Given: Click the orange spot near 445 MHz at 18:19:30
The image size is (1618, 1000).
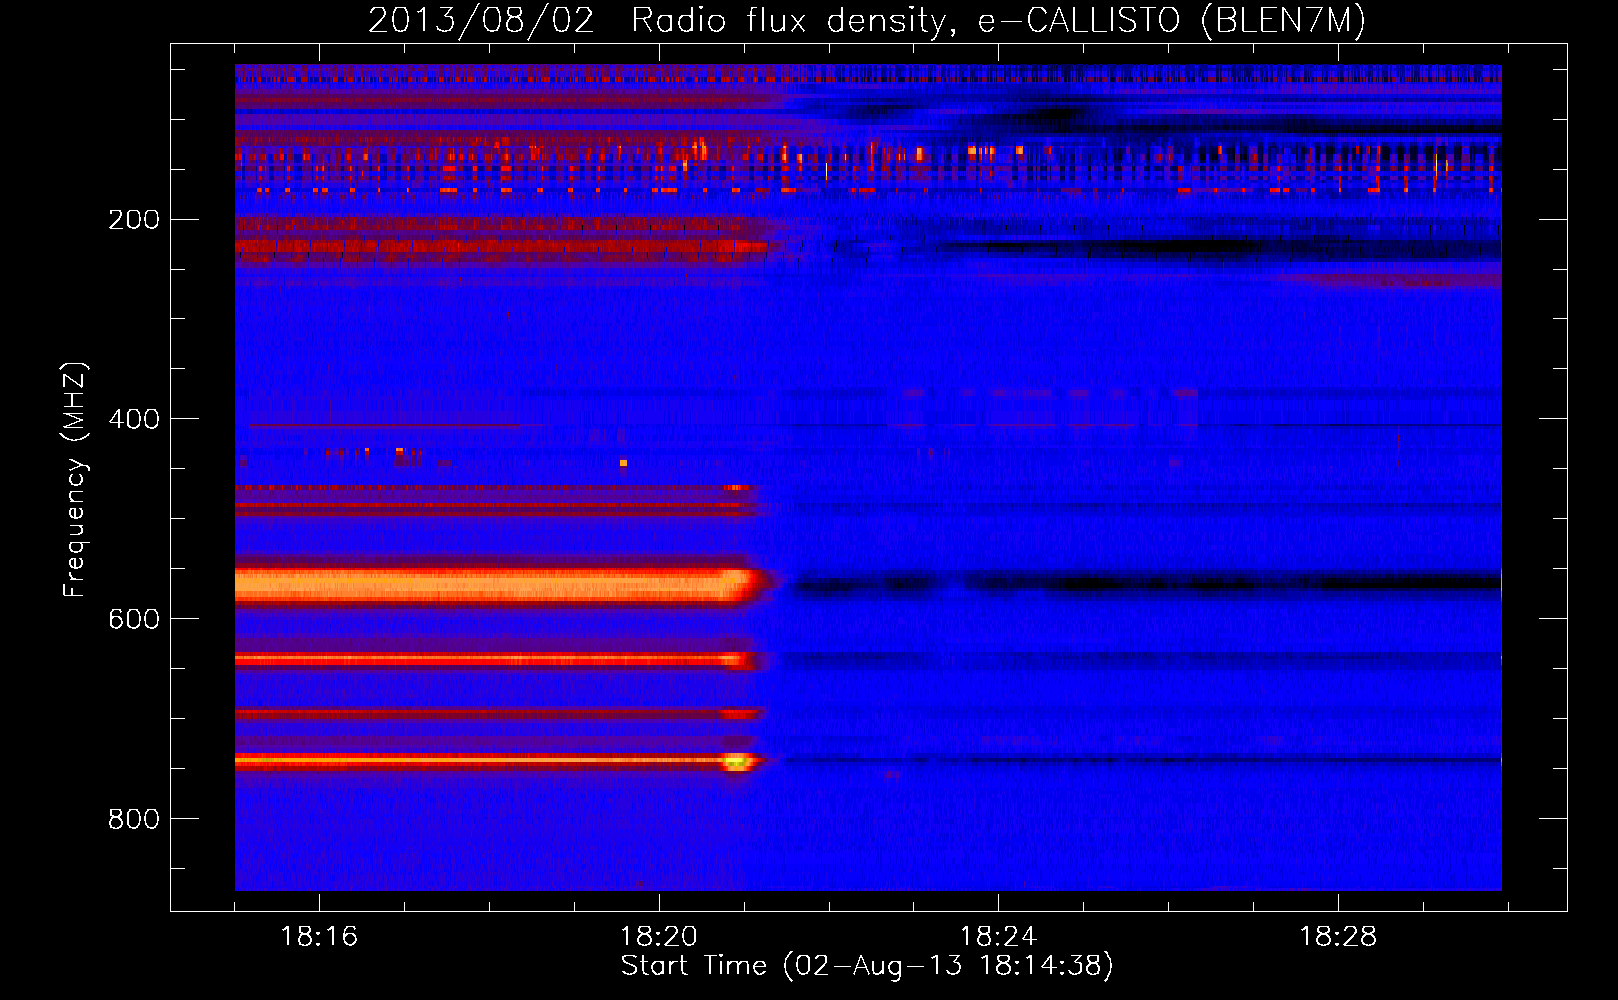Looking at the screenshot, I should (x=624, y=463).
